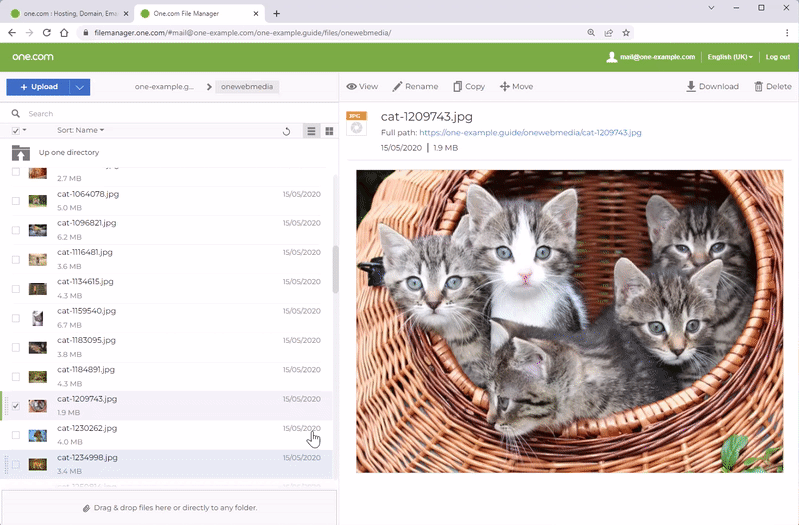This screenshot has height=525, width=799.
Task: Click the Download file icon
Action: [x=691, y=87]
